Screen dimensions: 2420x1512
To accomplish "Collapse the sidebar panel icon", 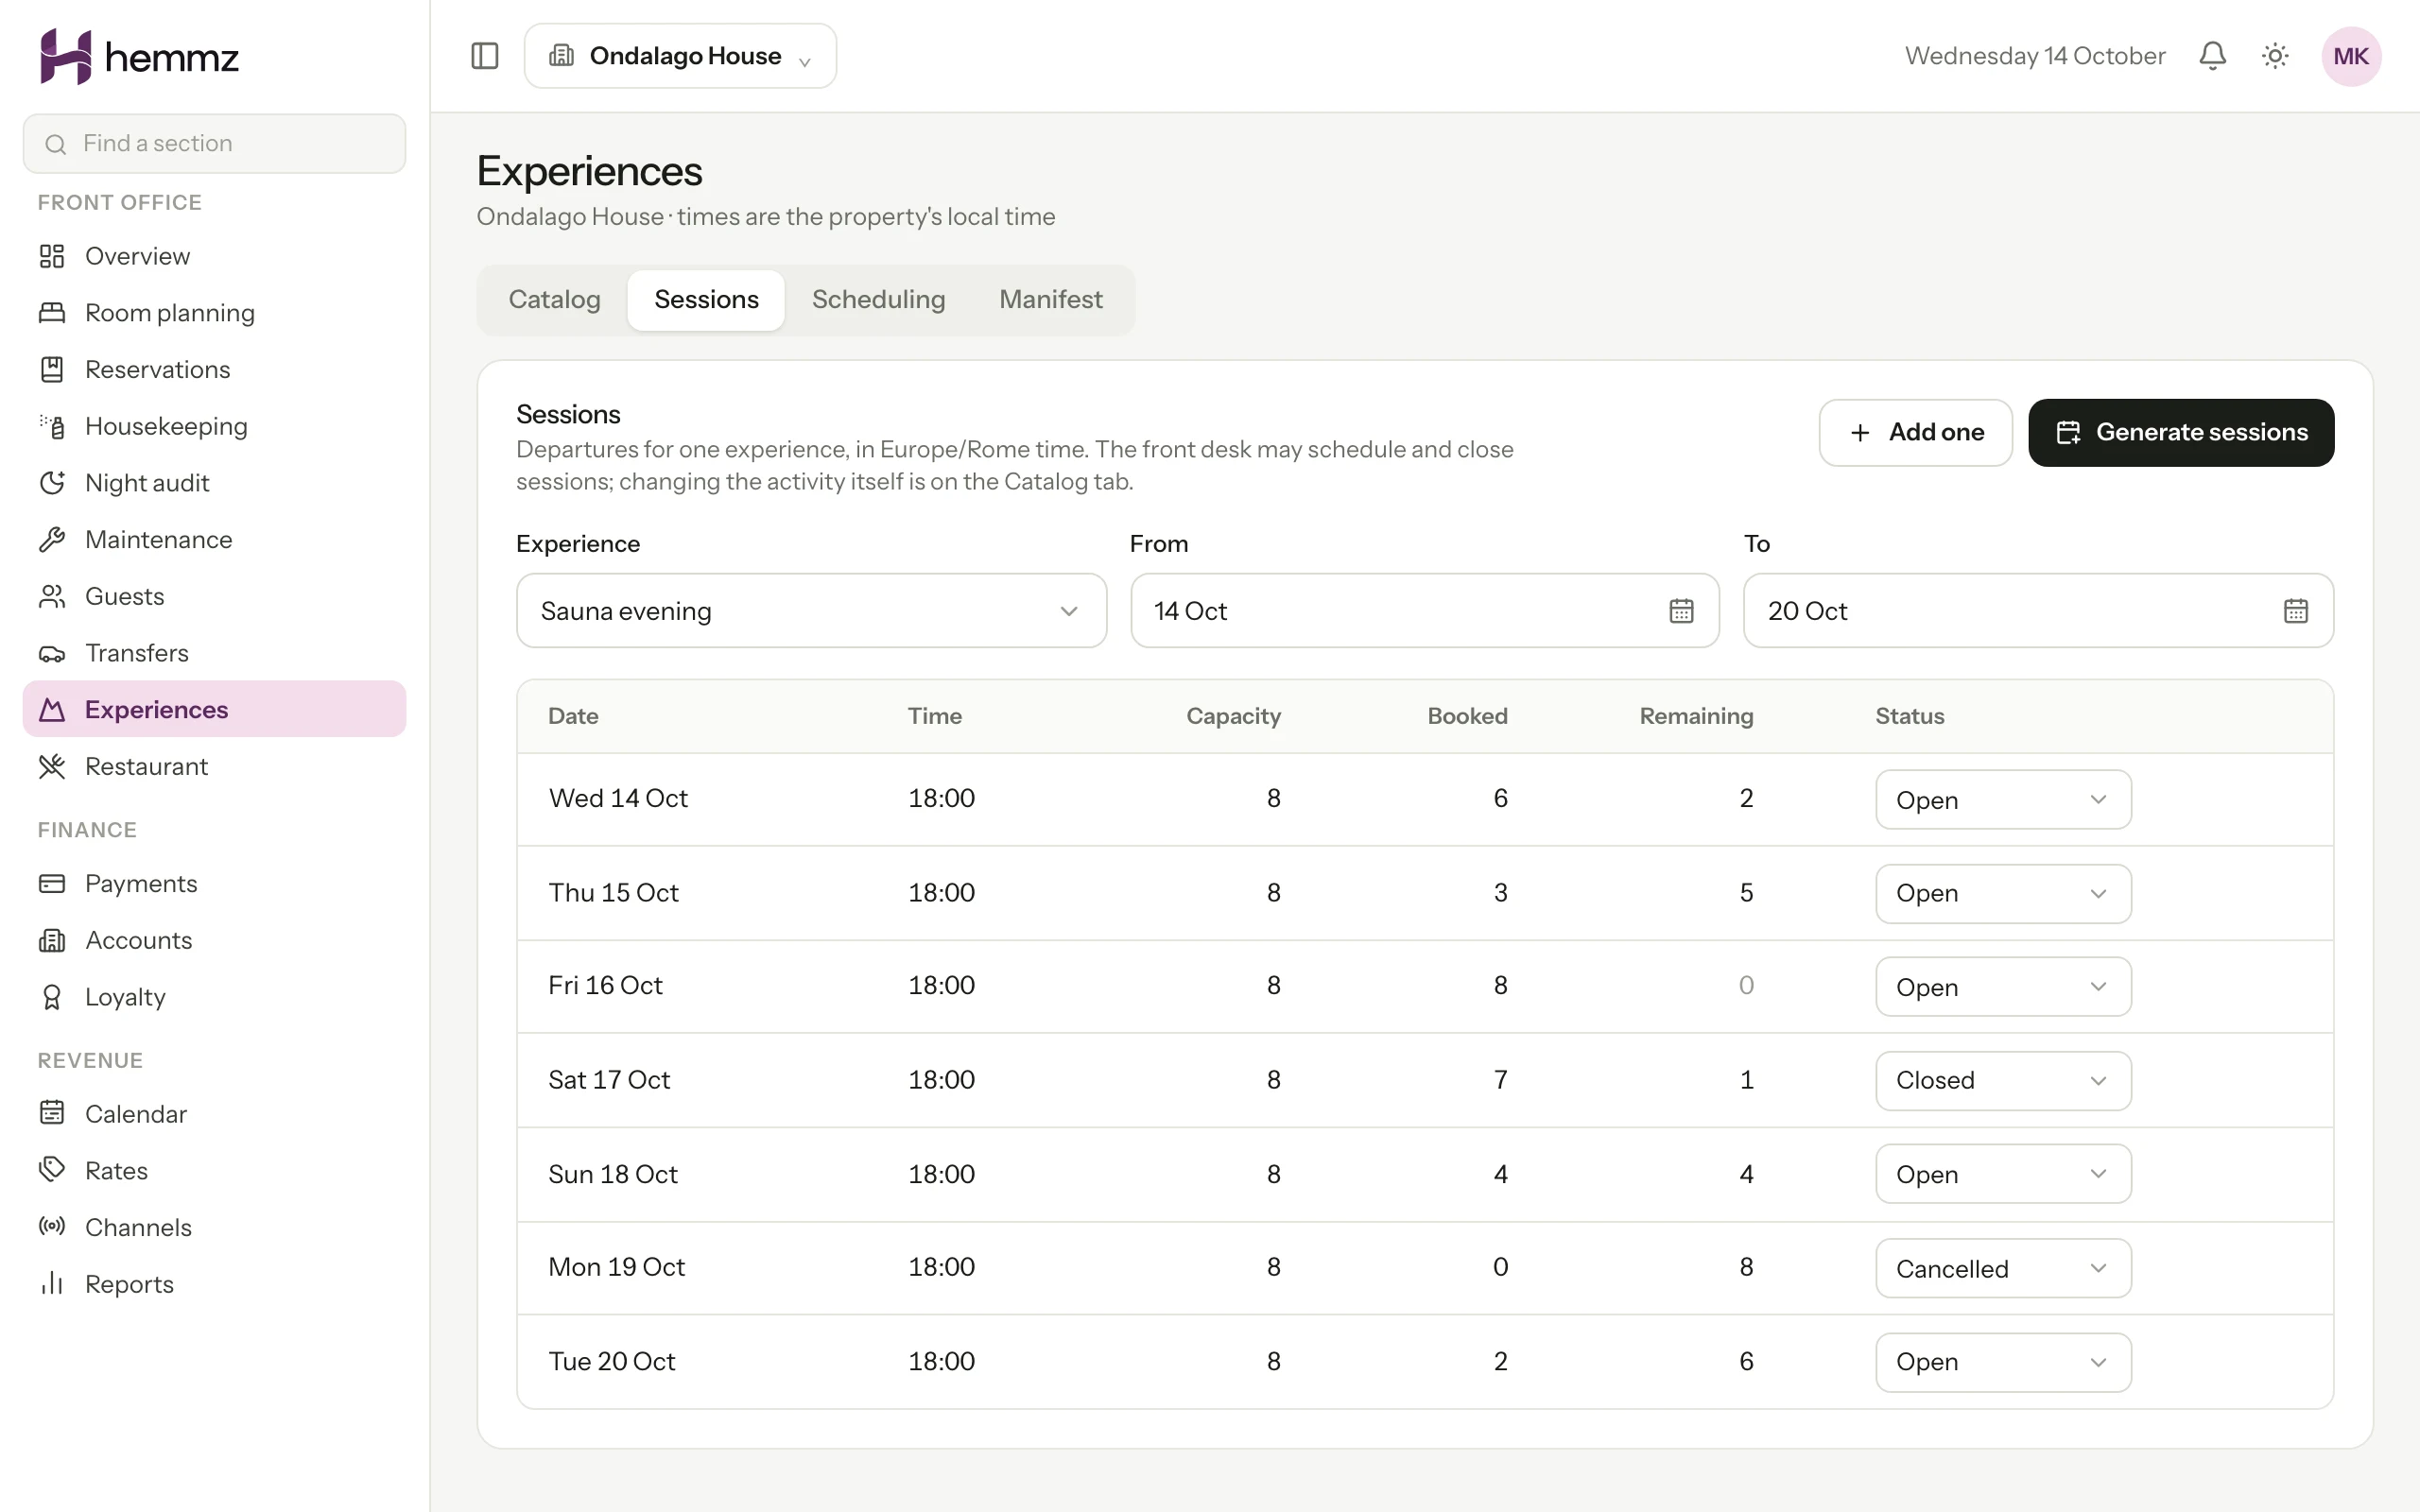I will click(x=484, y=56).
